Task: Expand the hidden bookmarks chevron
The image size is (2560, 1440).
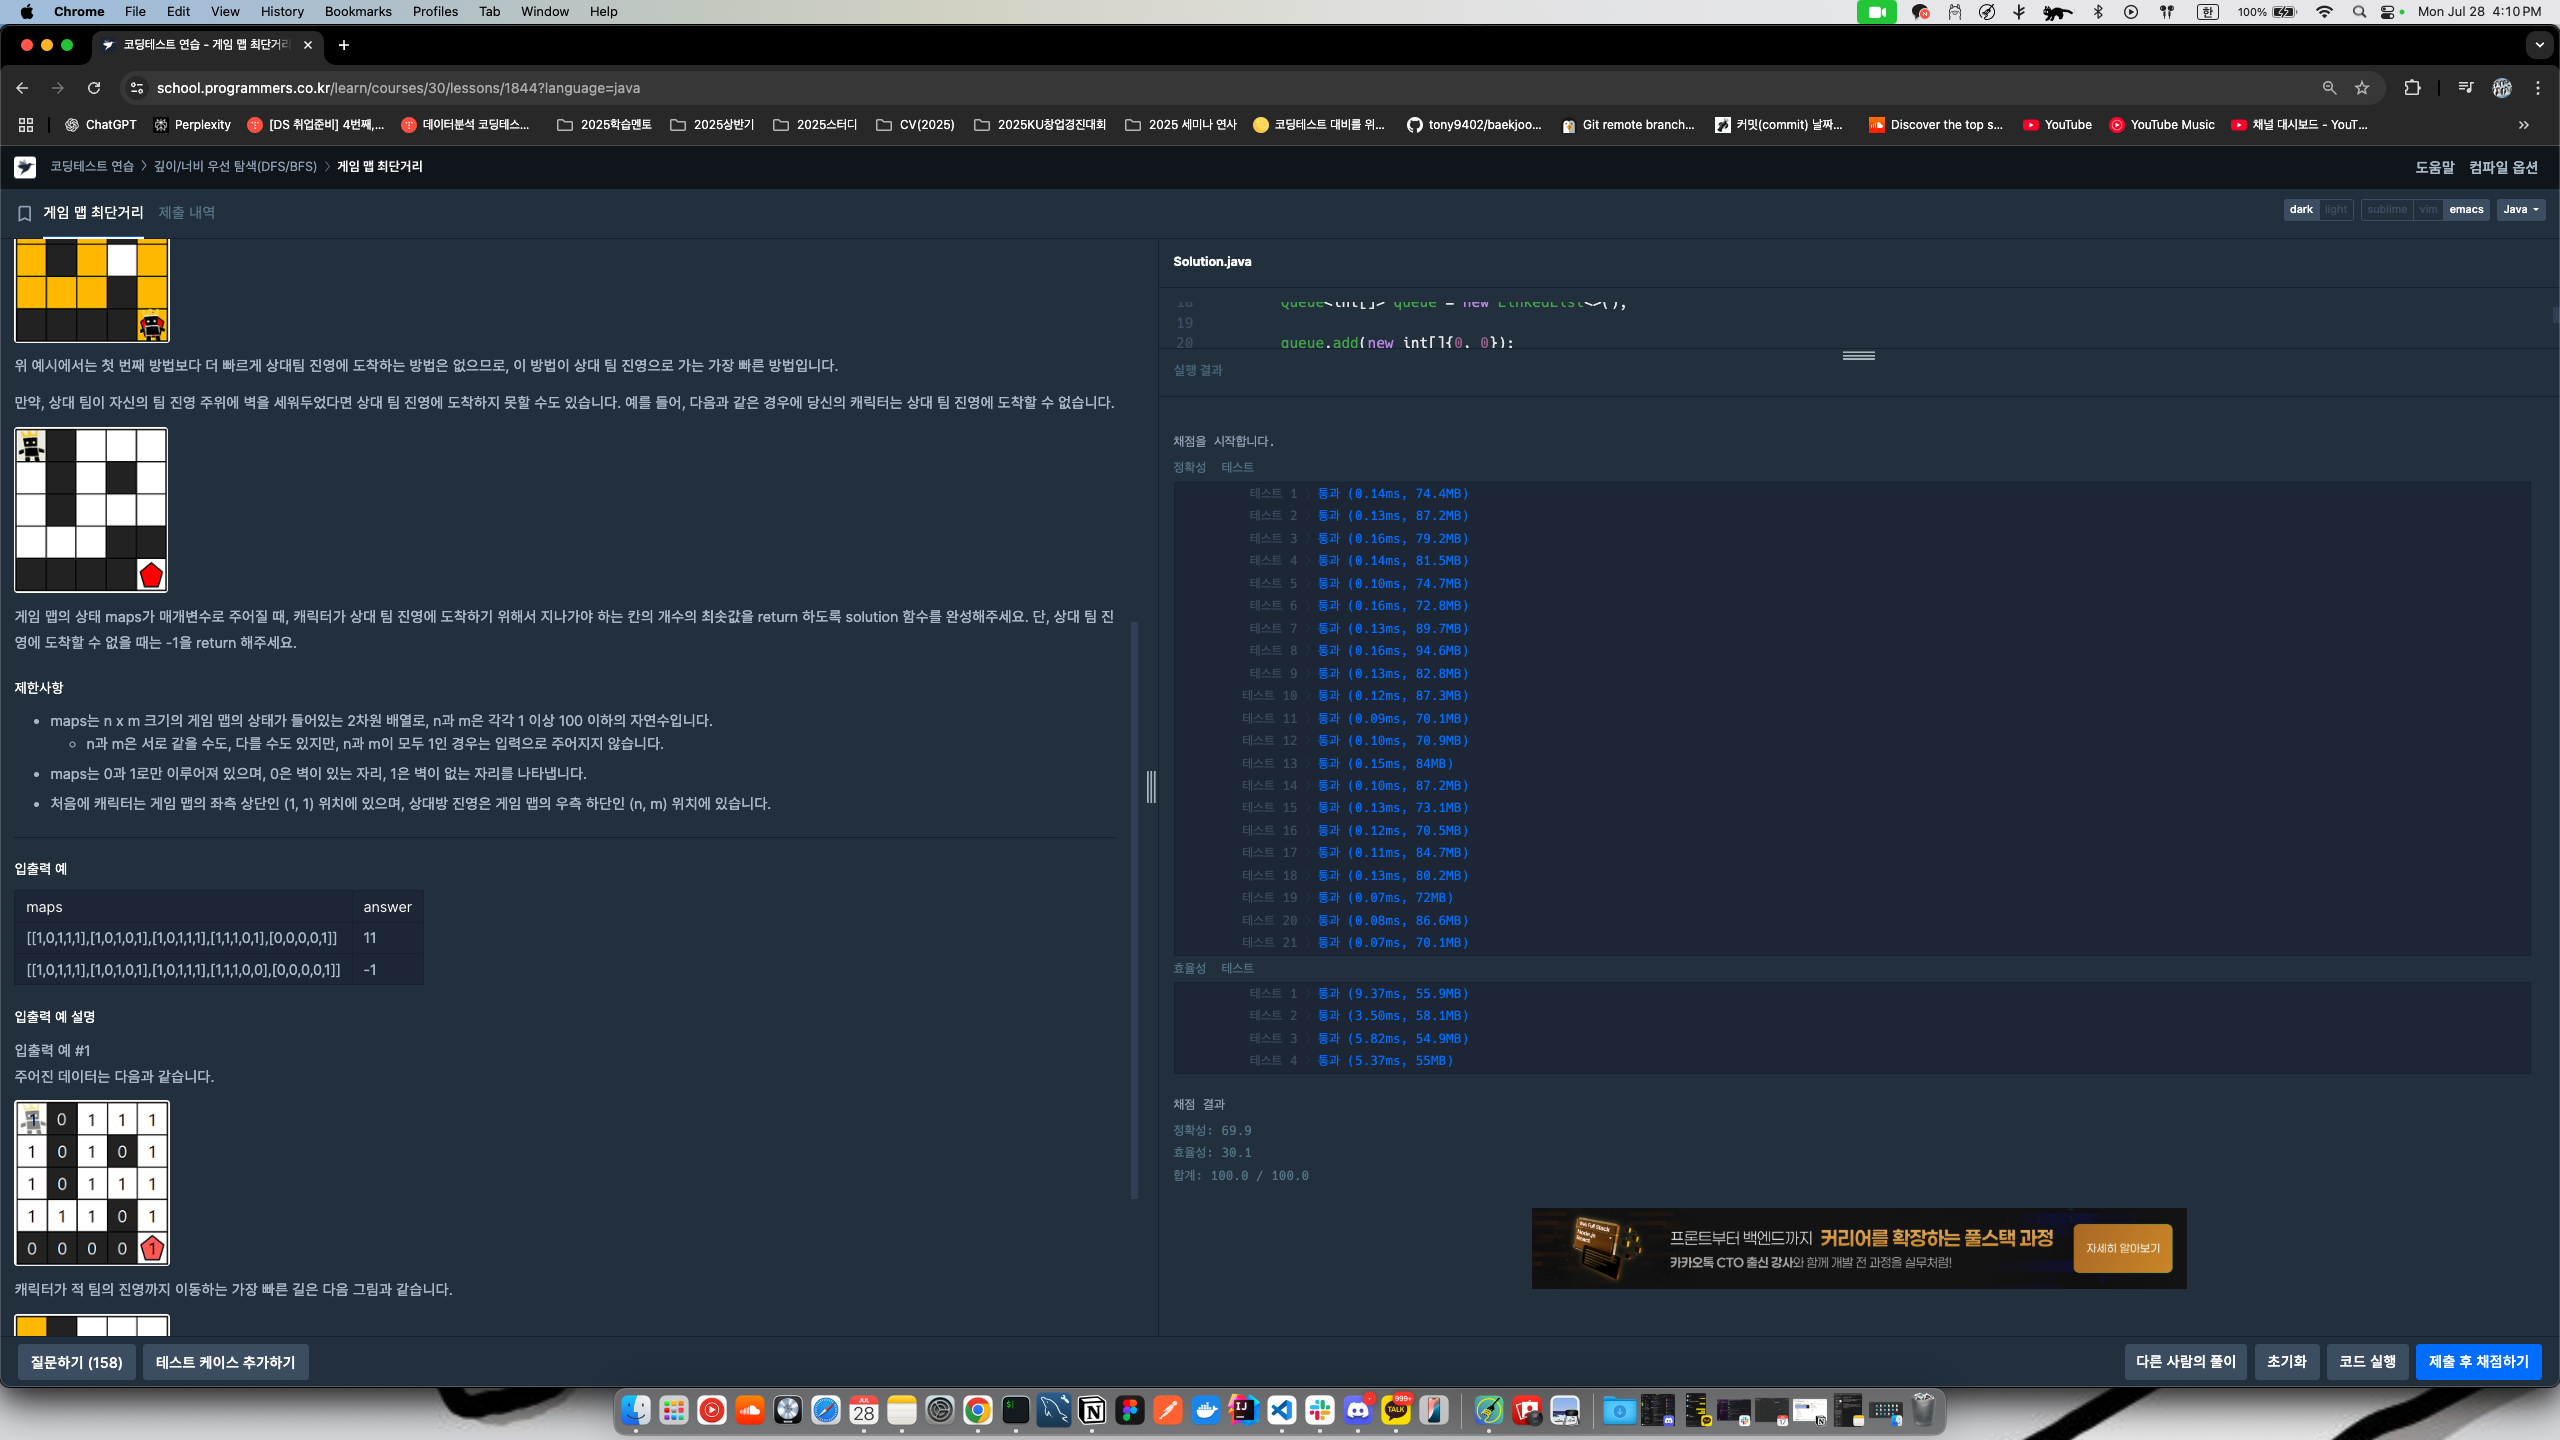Action: (x=2524, y=125)
